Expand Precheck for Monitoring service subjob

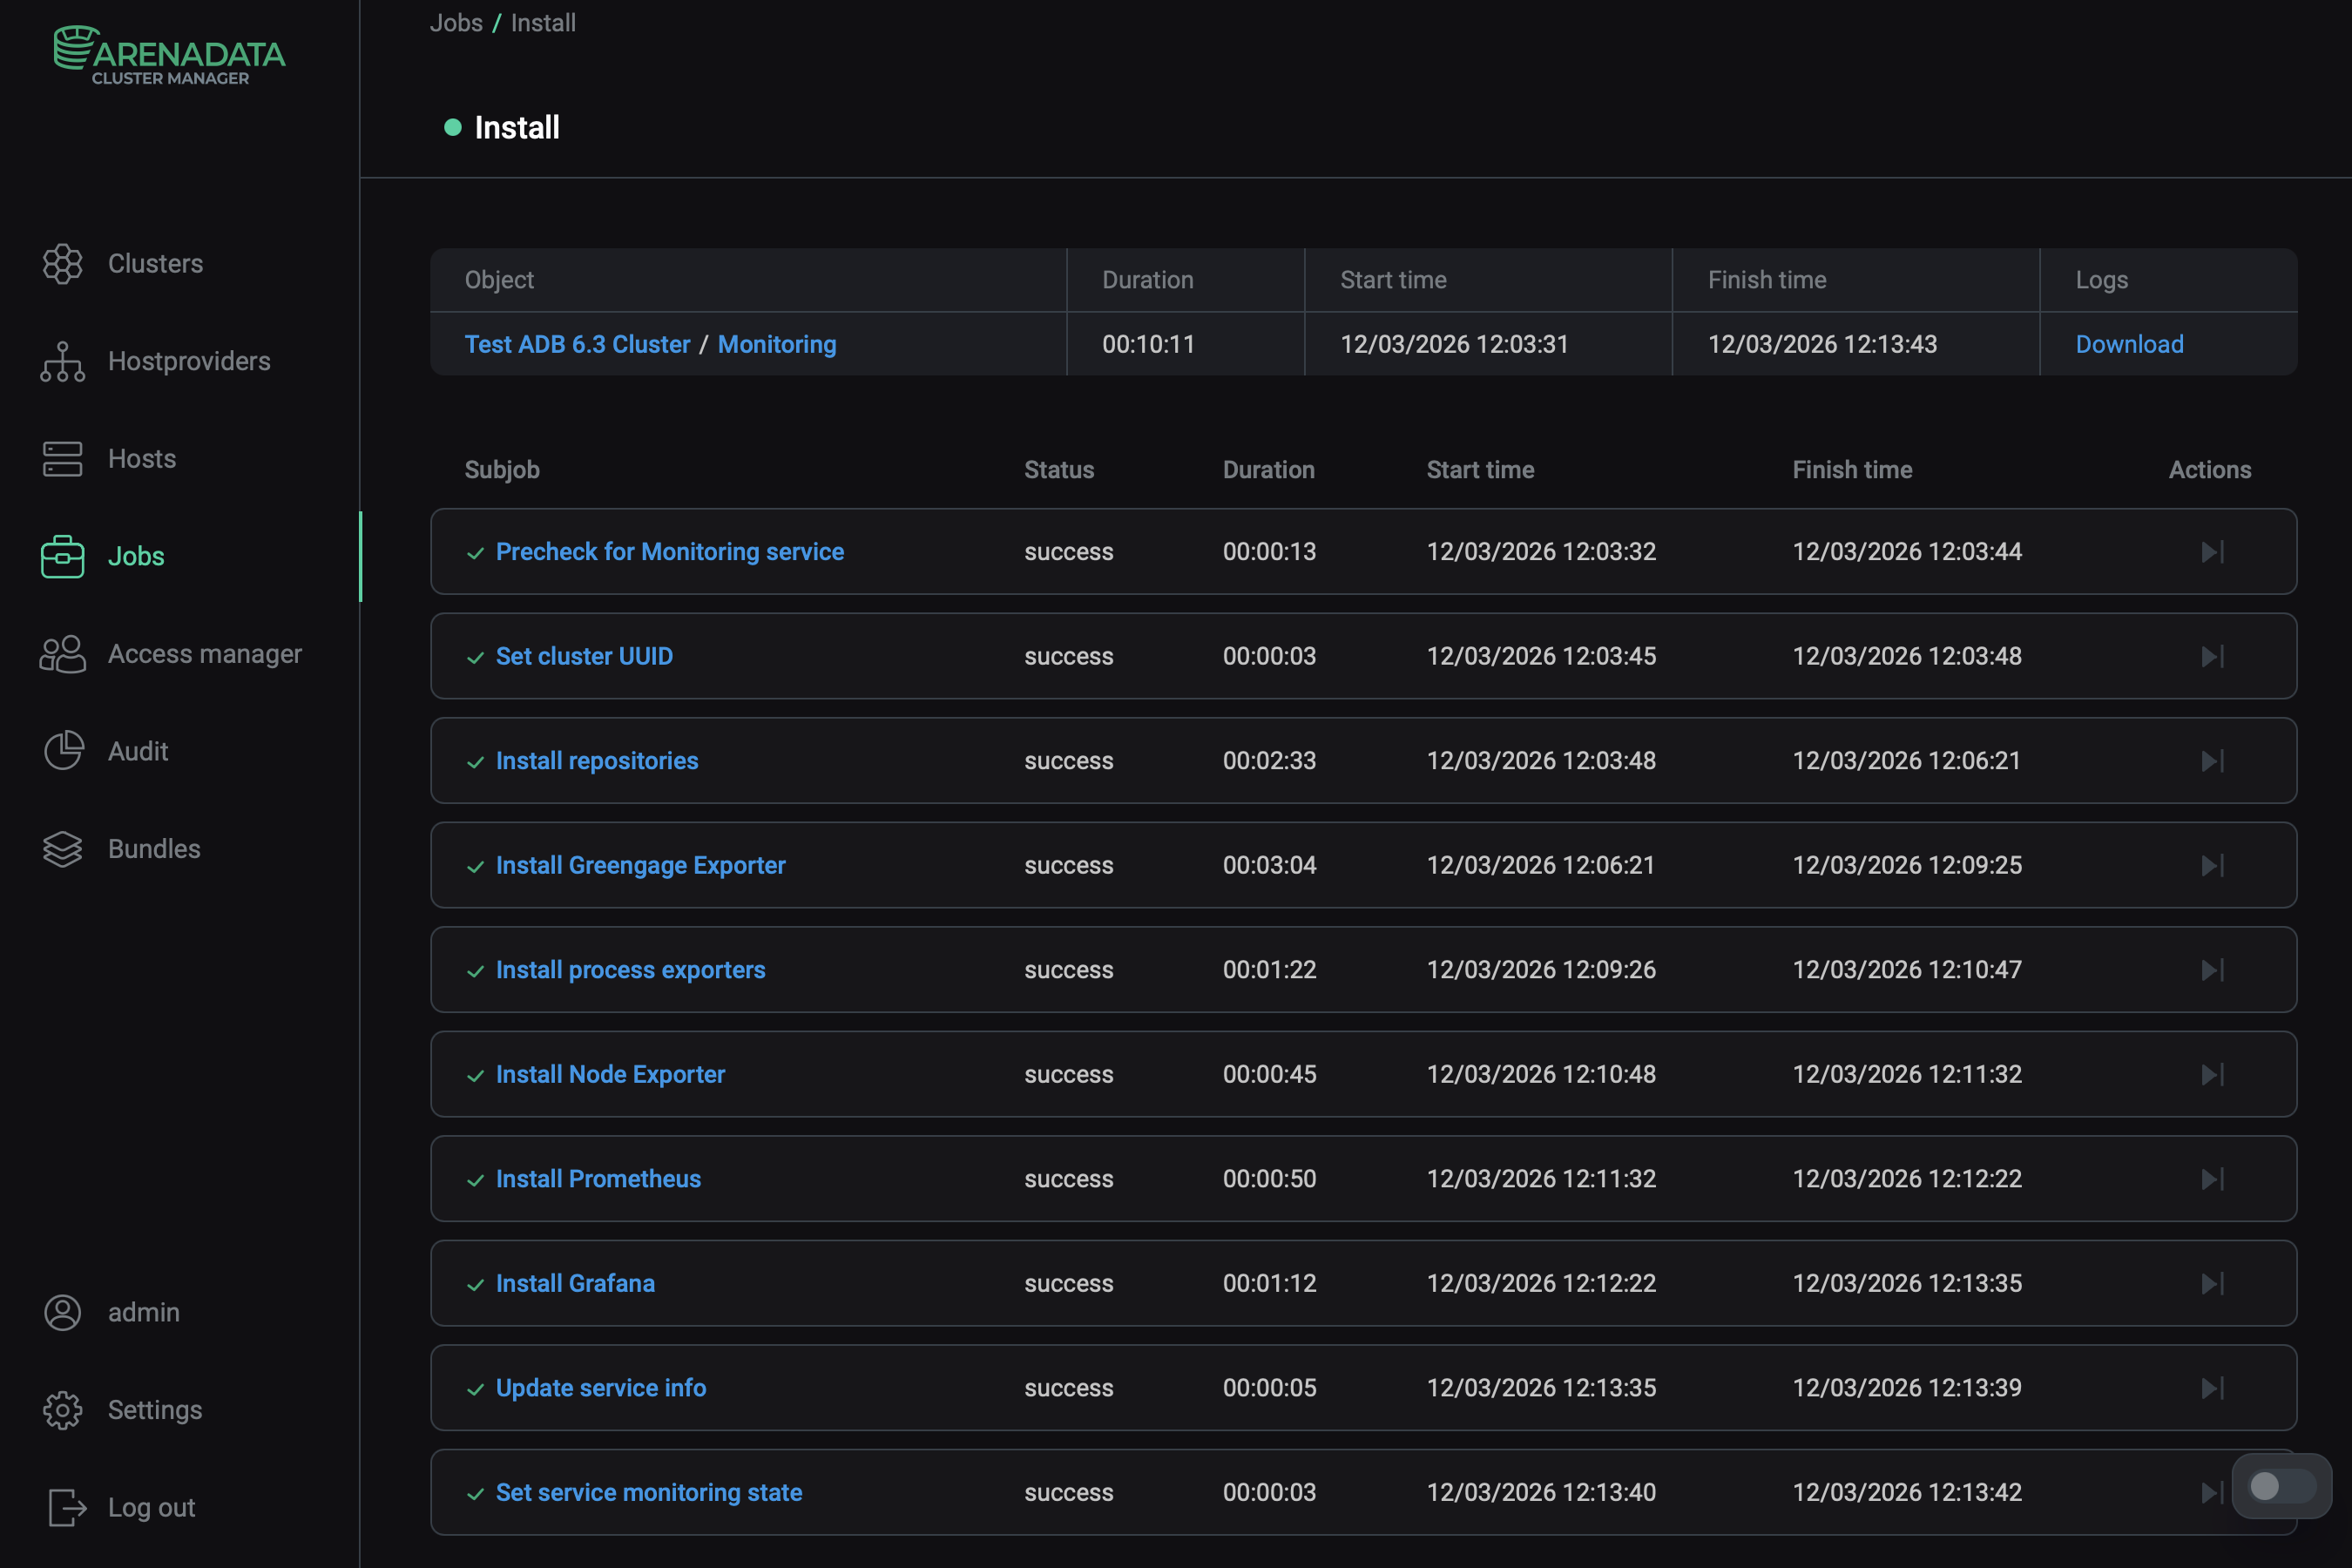[669, 552]
